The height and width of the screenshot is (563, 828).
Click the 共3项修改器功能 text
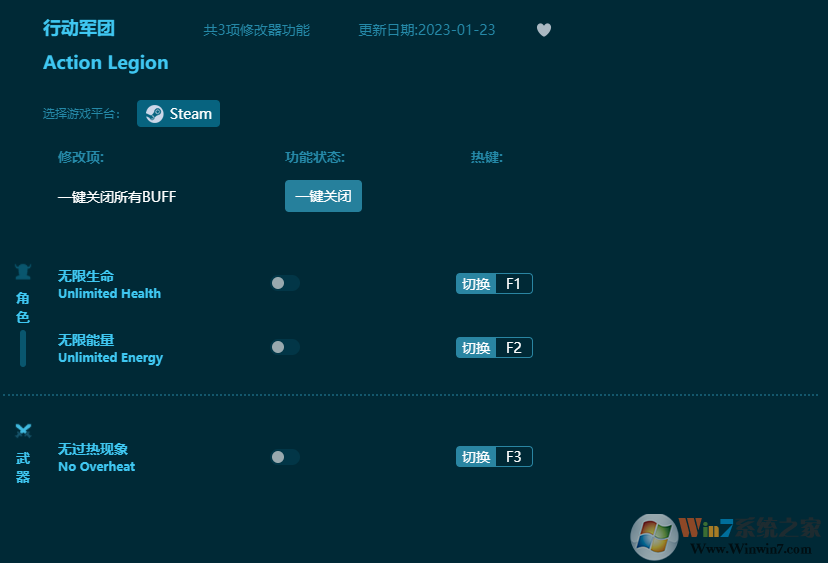(x=257, y=30)
